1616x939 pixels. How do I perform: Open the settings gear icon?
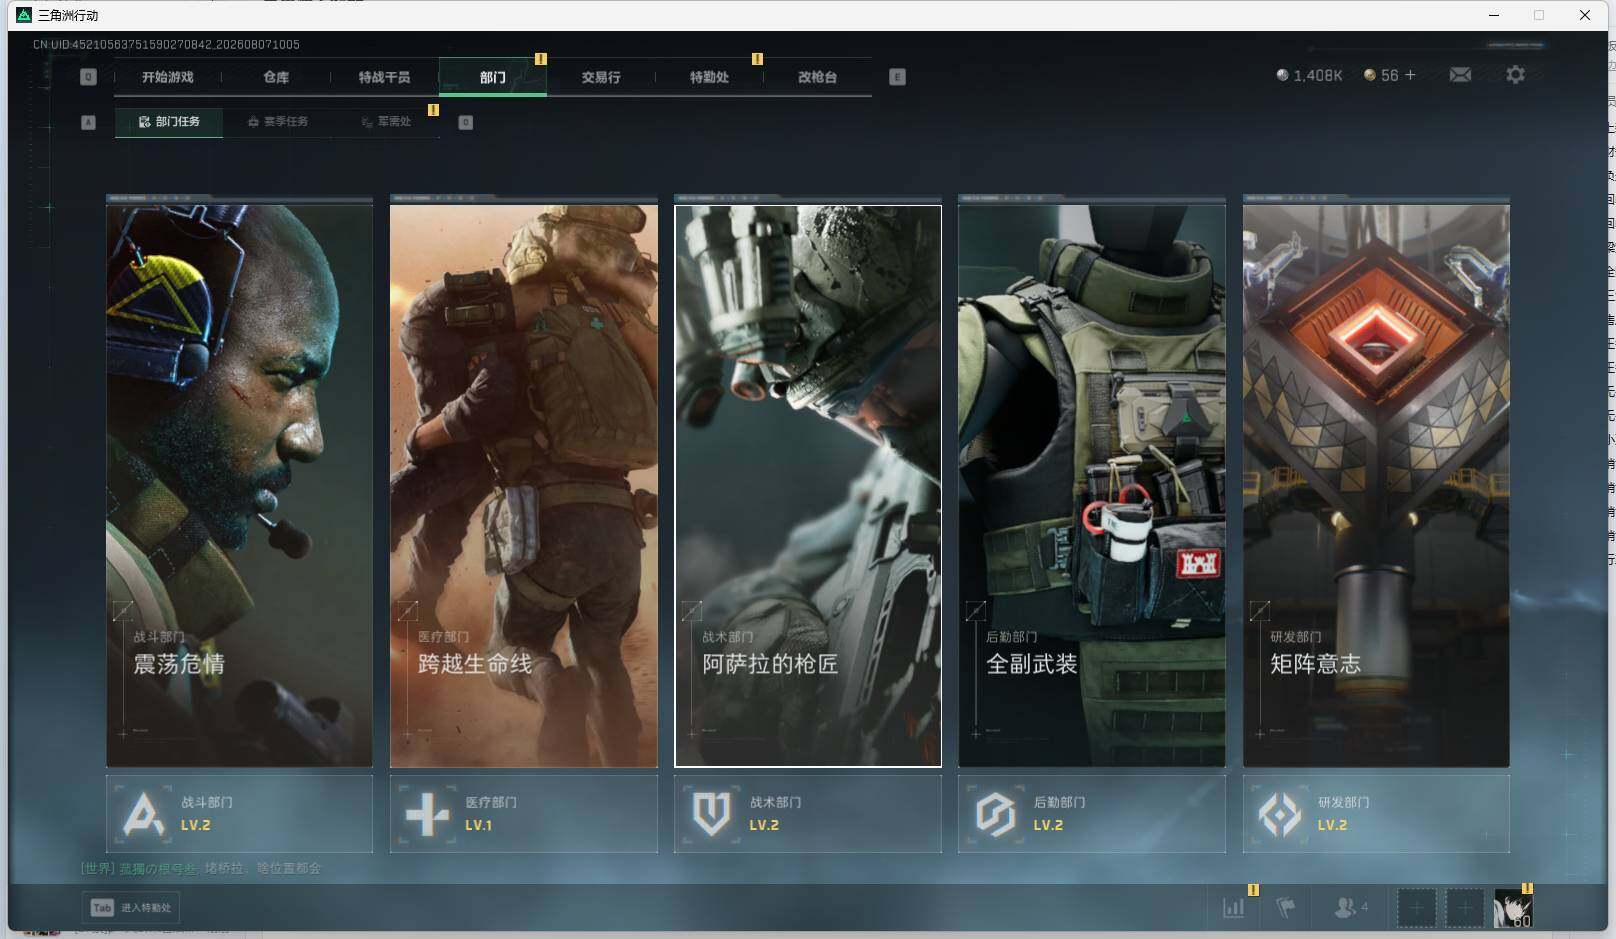(x=1515, y=75)
